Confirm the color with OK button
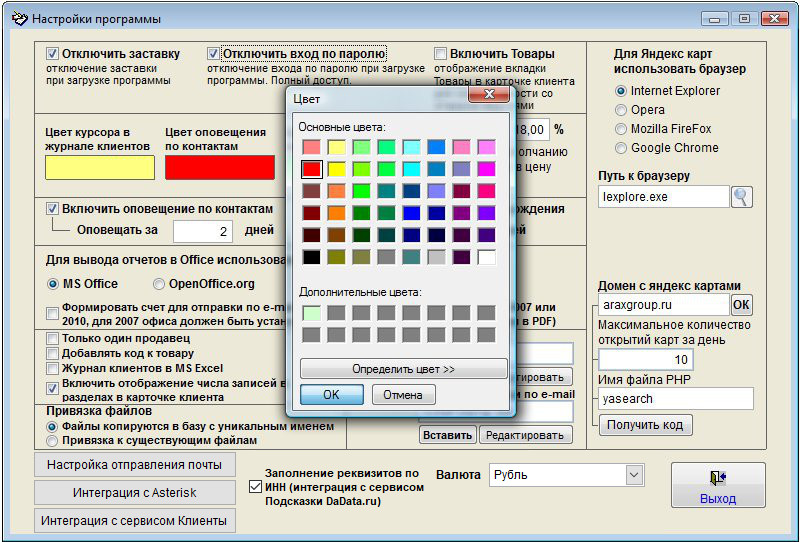 tap(331, 395)
